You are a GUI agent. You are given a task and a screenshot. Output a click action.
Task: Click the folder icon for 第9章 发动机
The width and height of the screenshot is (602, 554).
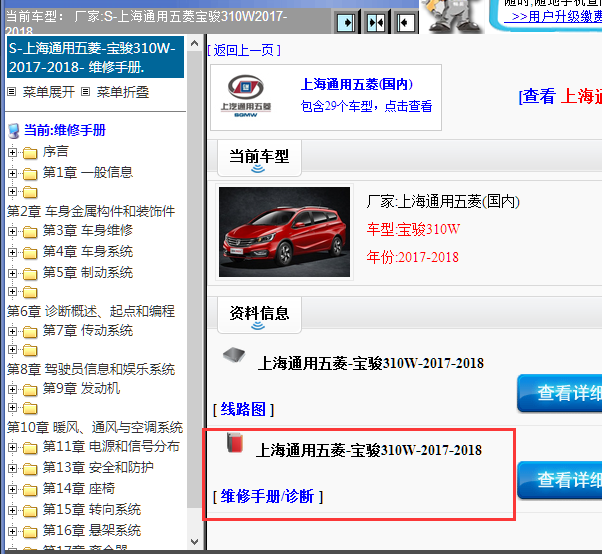(30, 390)
